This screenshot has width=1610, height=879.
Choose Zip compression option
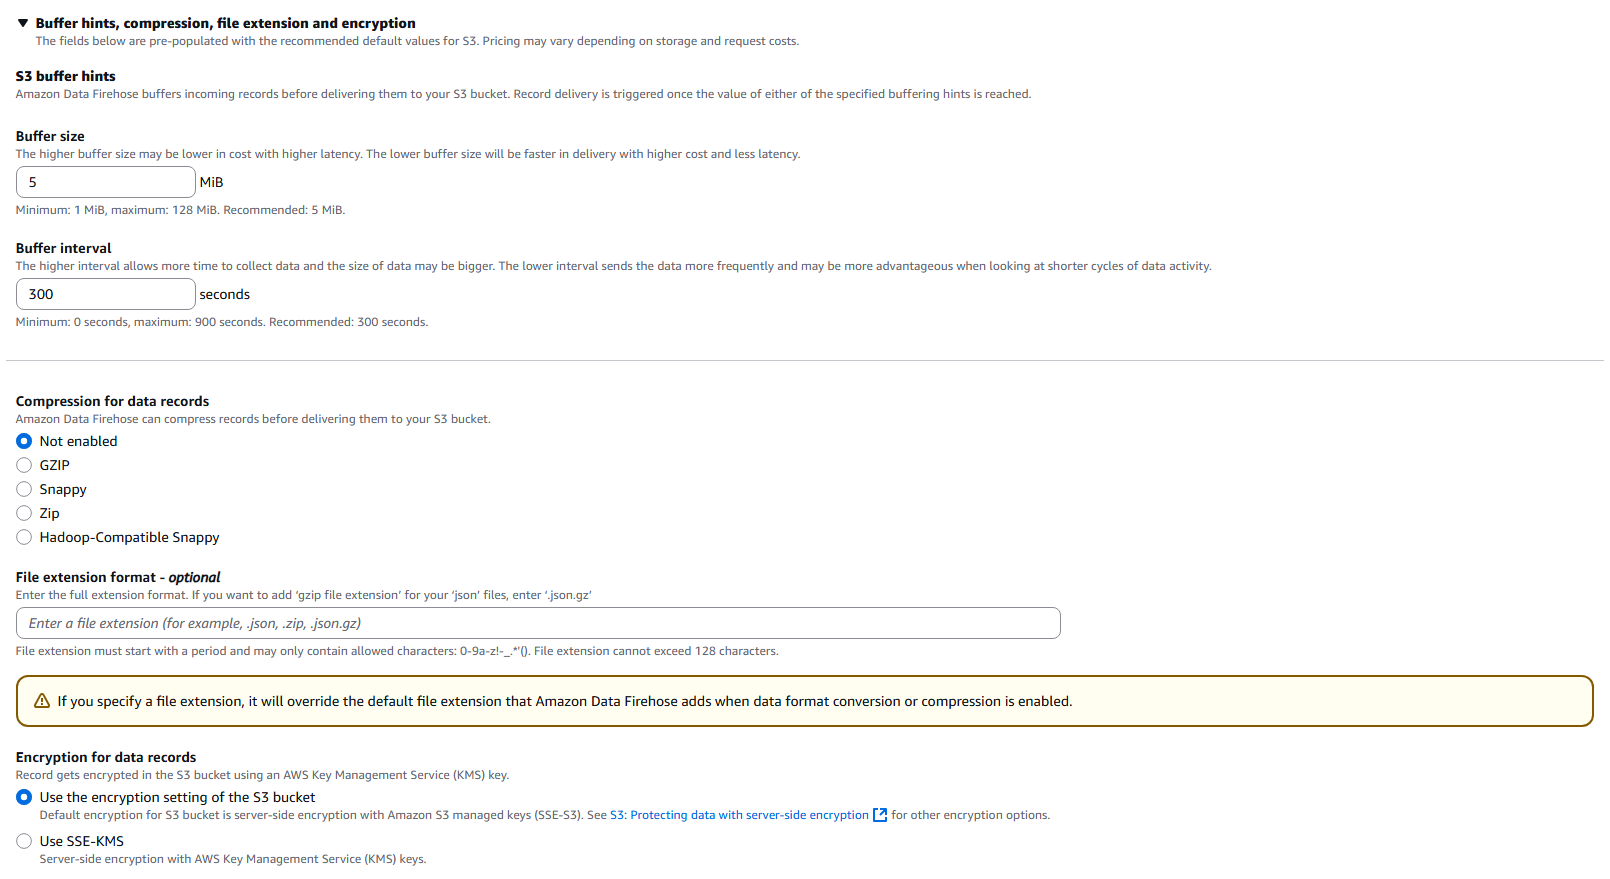pyautogui.click(x=24, y=513)
